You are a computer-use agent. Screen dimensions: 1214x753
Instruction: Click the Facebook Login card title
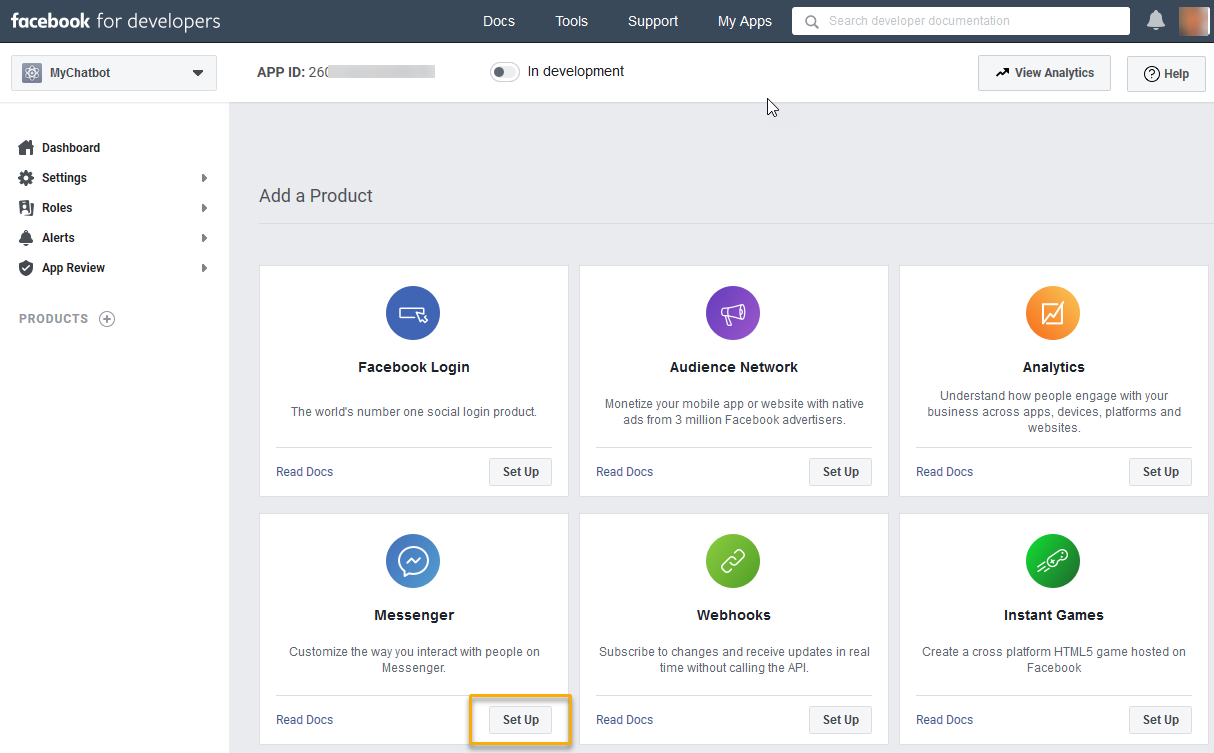tap(414, 367)
